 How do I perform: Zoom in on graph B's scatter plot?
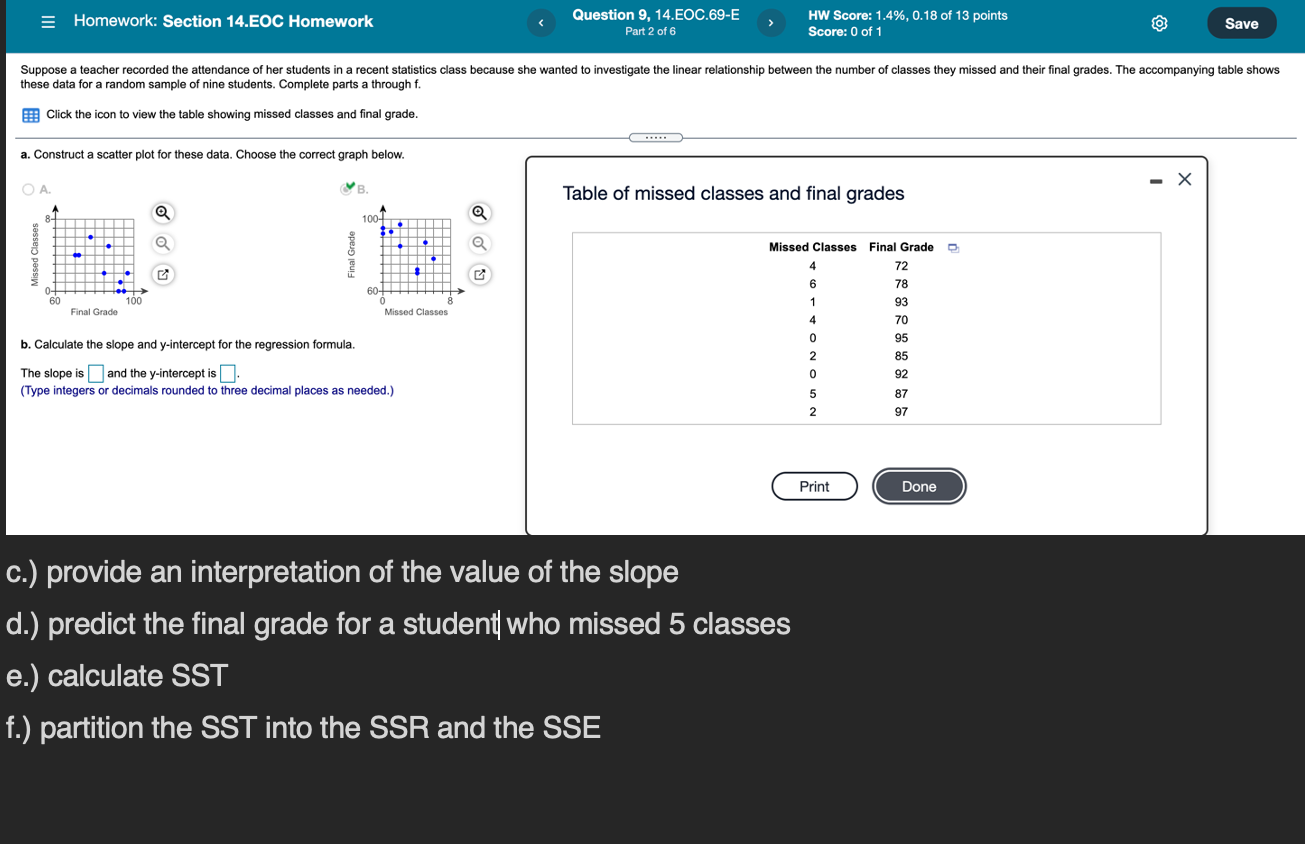[x=479, y=213]
